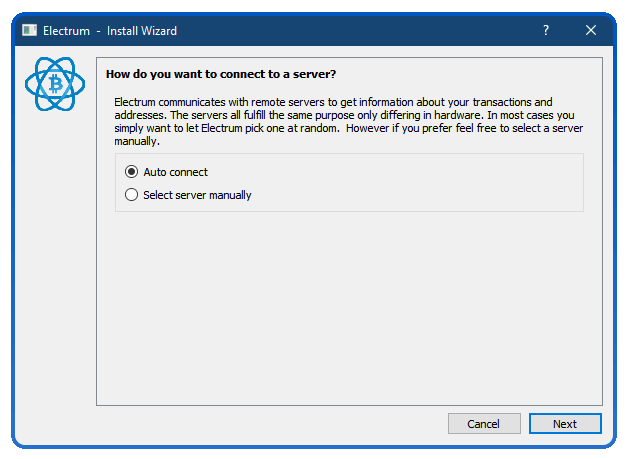This screenshot has width=628, height=459.
Task: Close the Install Wizard window
Action: click(x=591, y=30)
